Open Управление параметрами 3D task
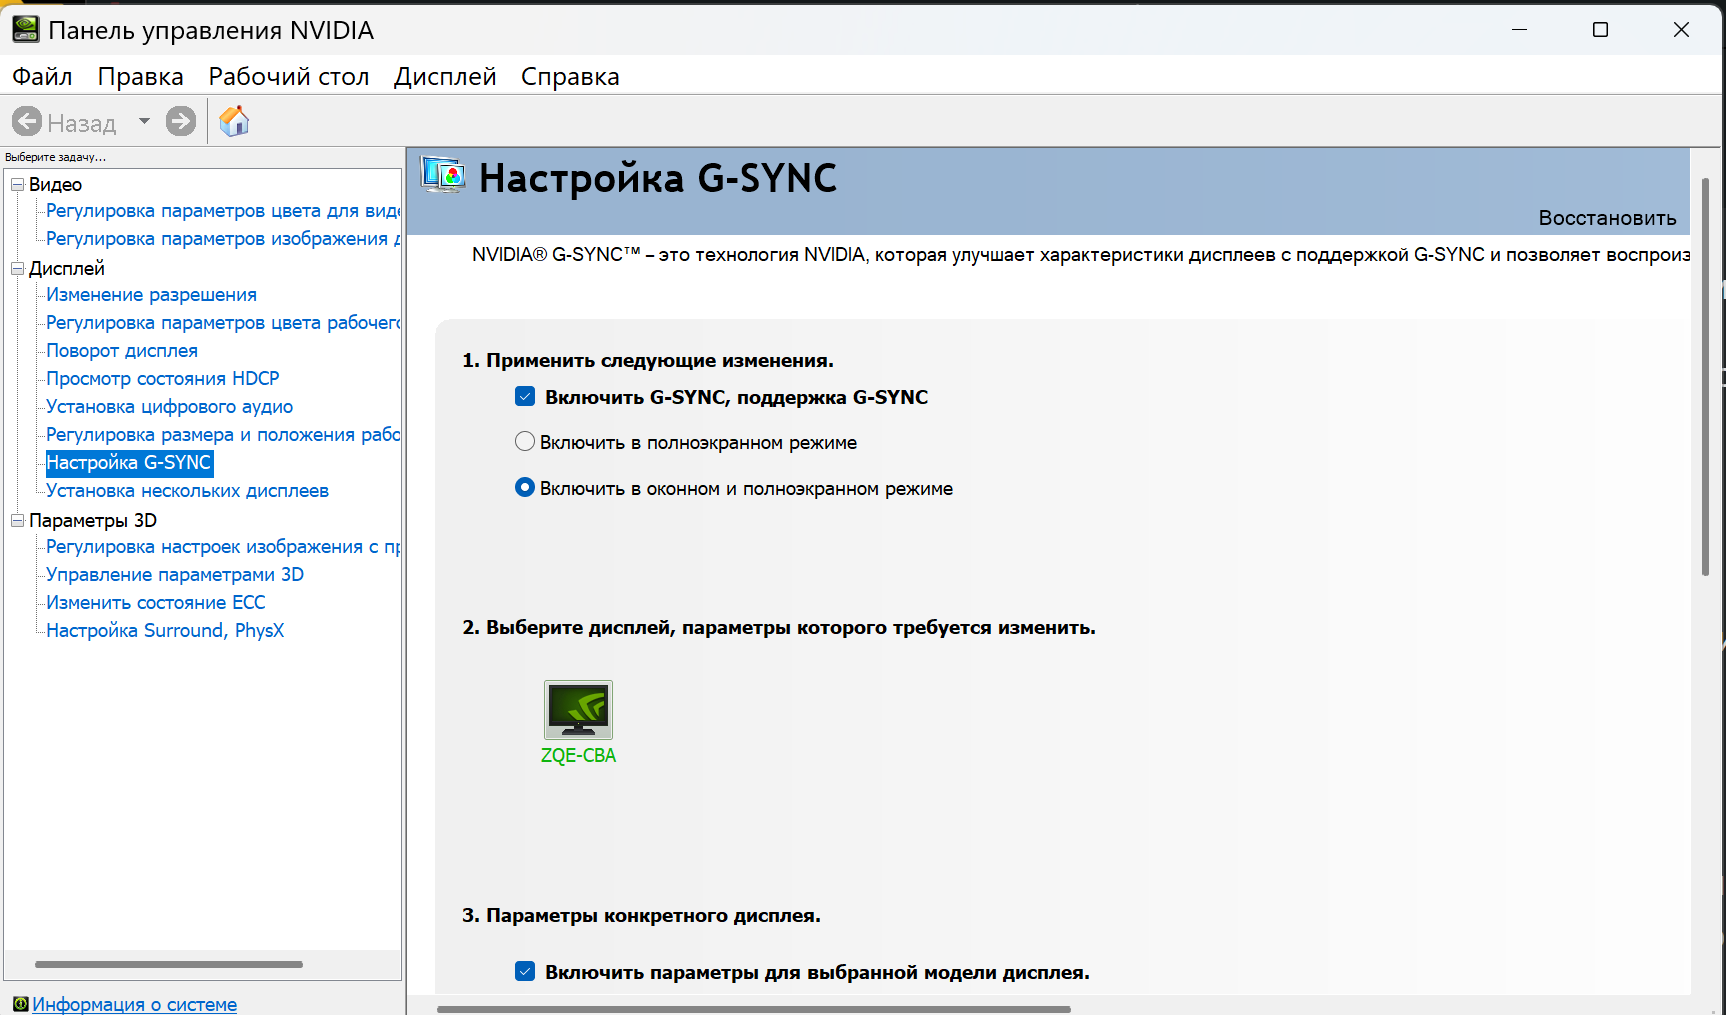Viewport: 1726px width, 1015px height. coord(175,575)
